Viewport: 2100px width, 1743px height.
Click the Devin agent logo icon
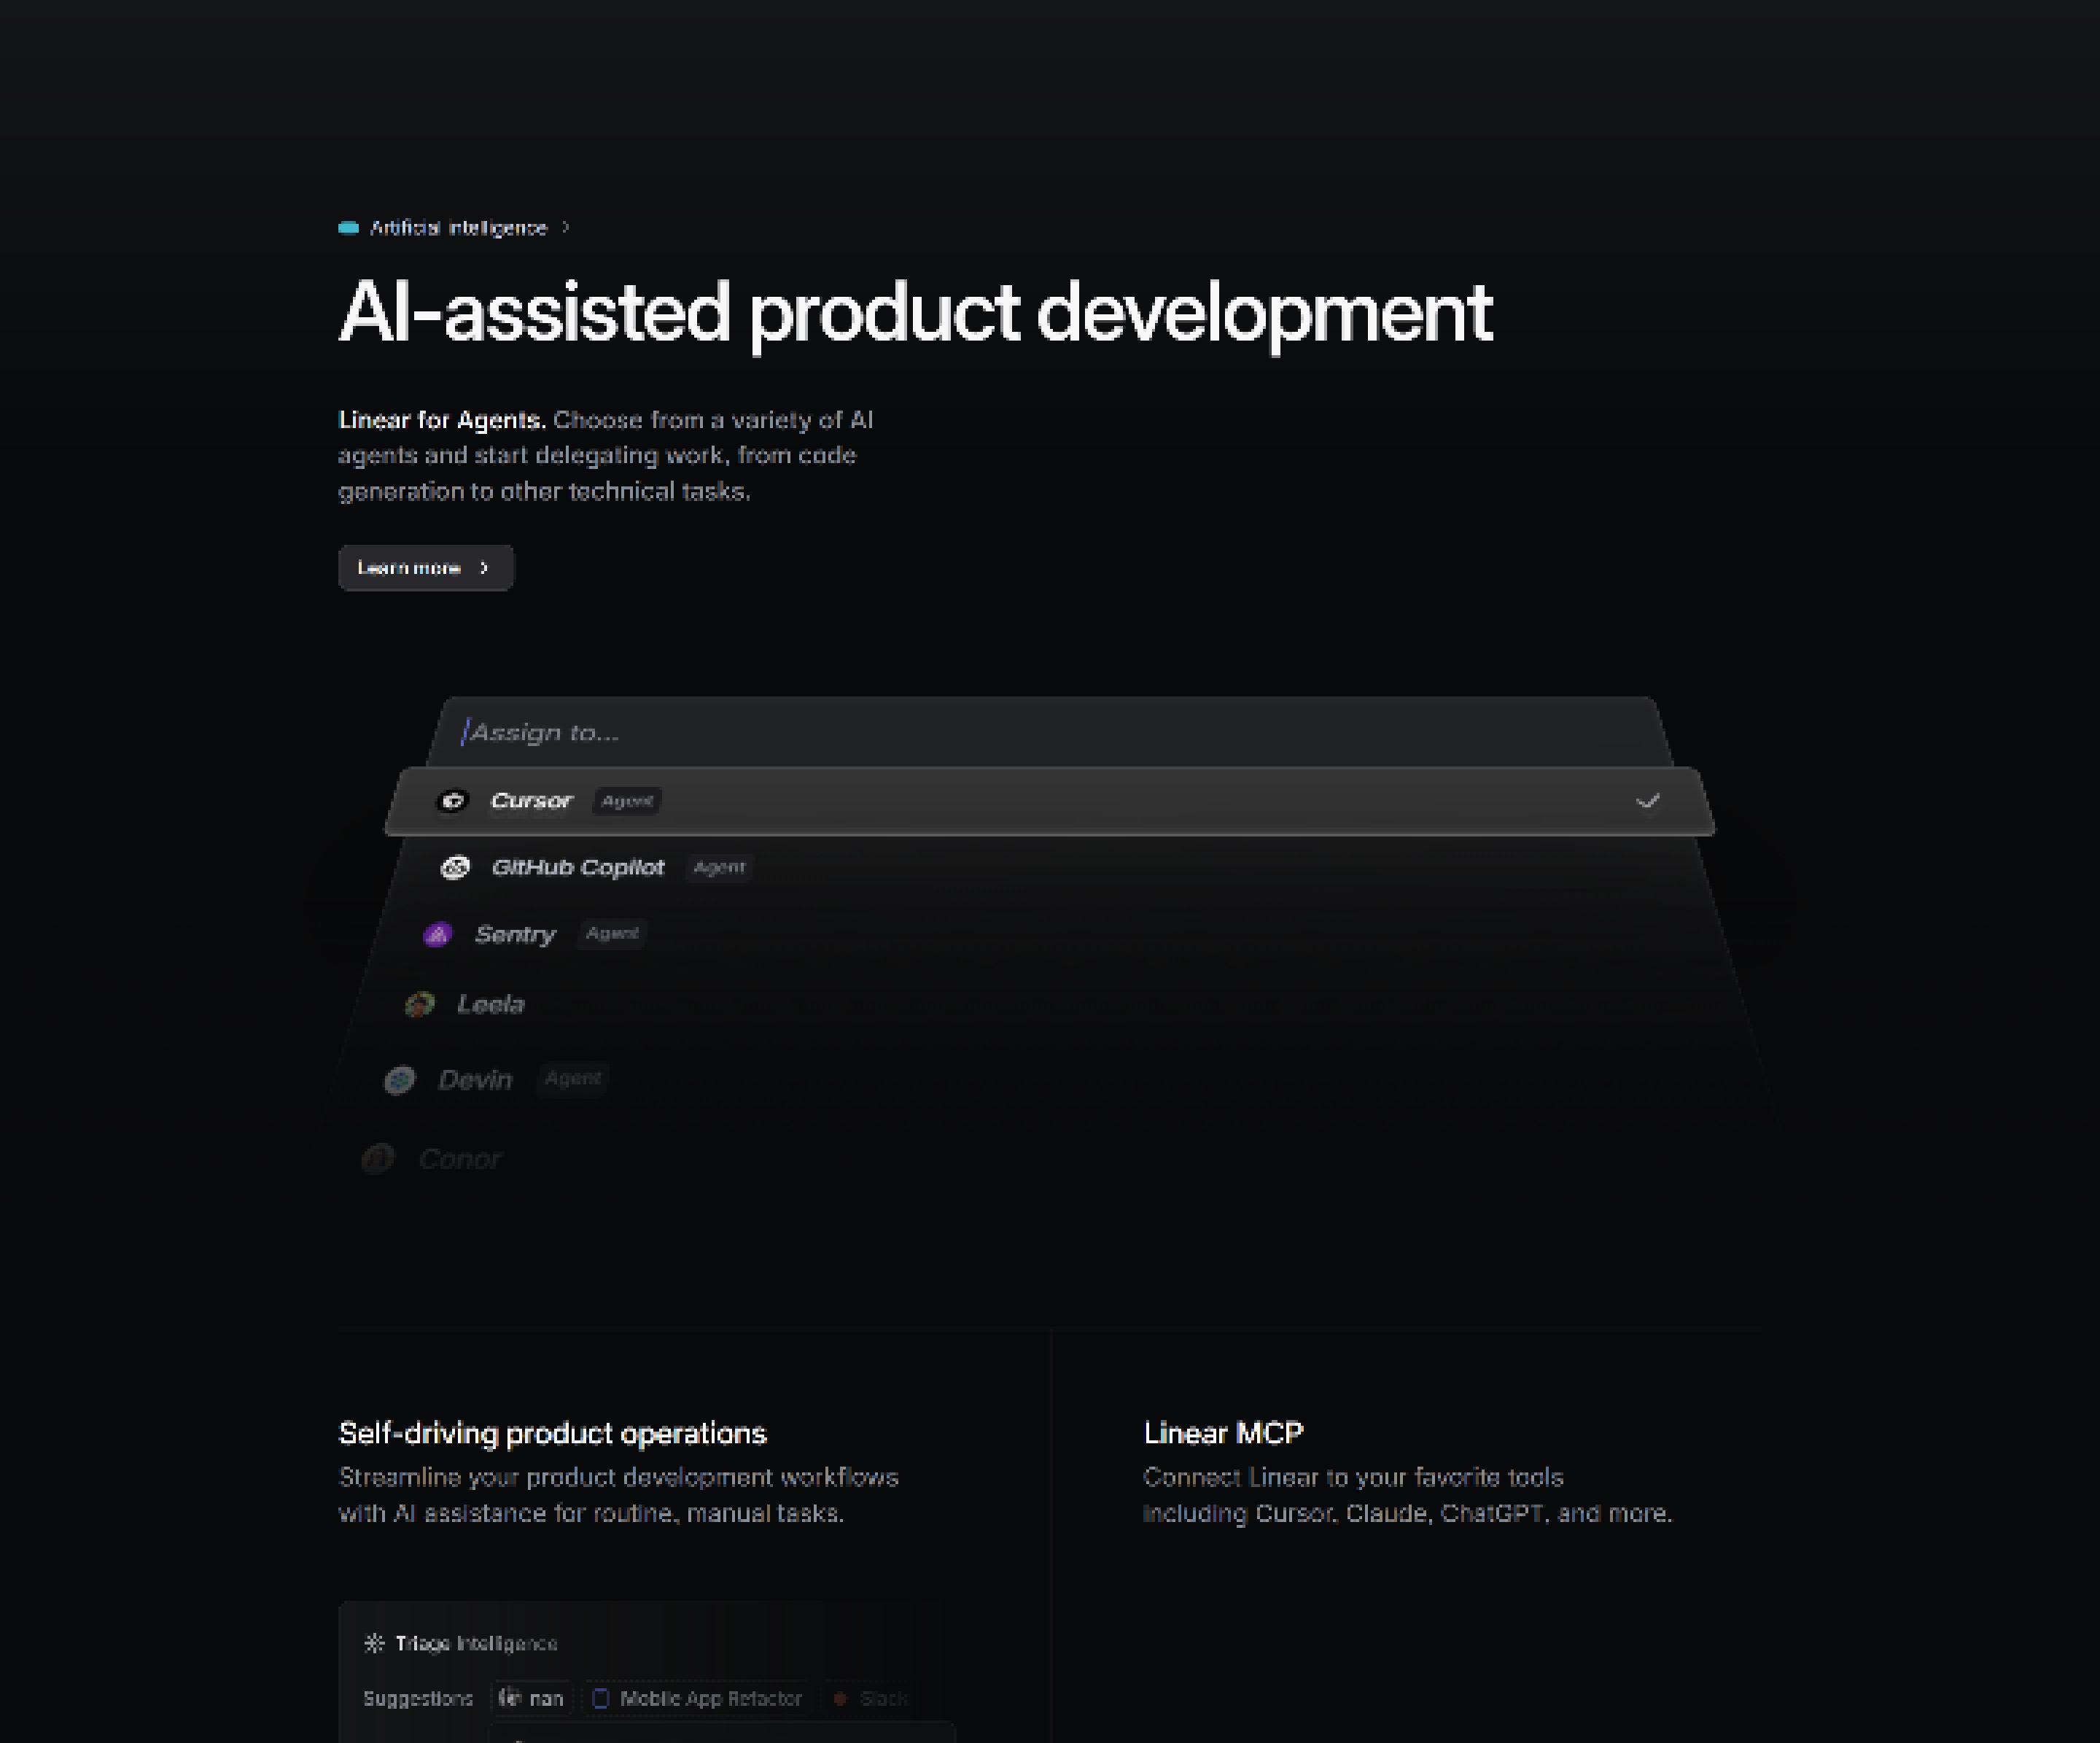coord(400,1080)
